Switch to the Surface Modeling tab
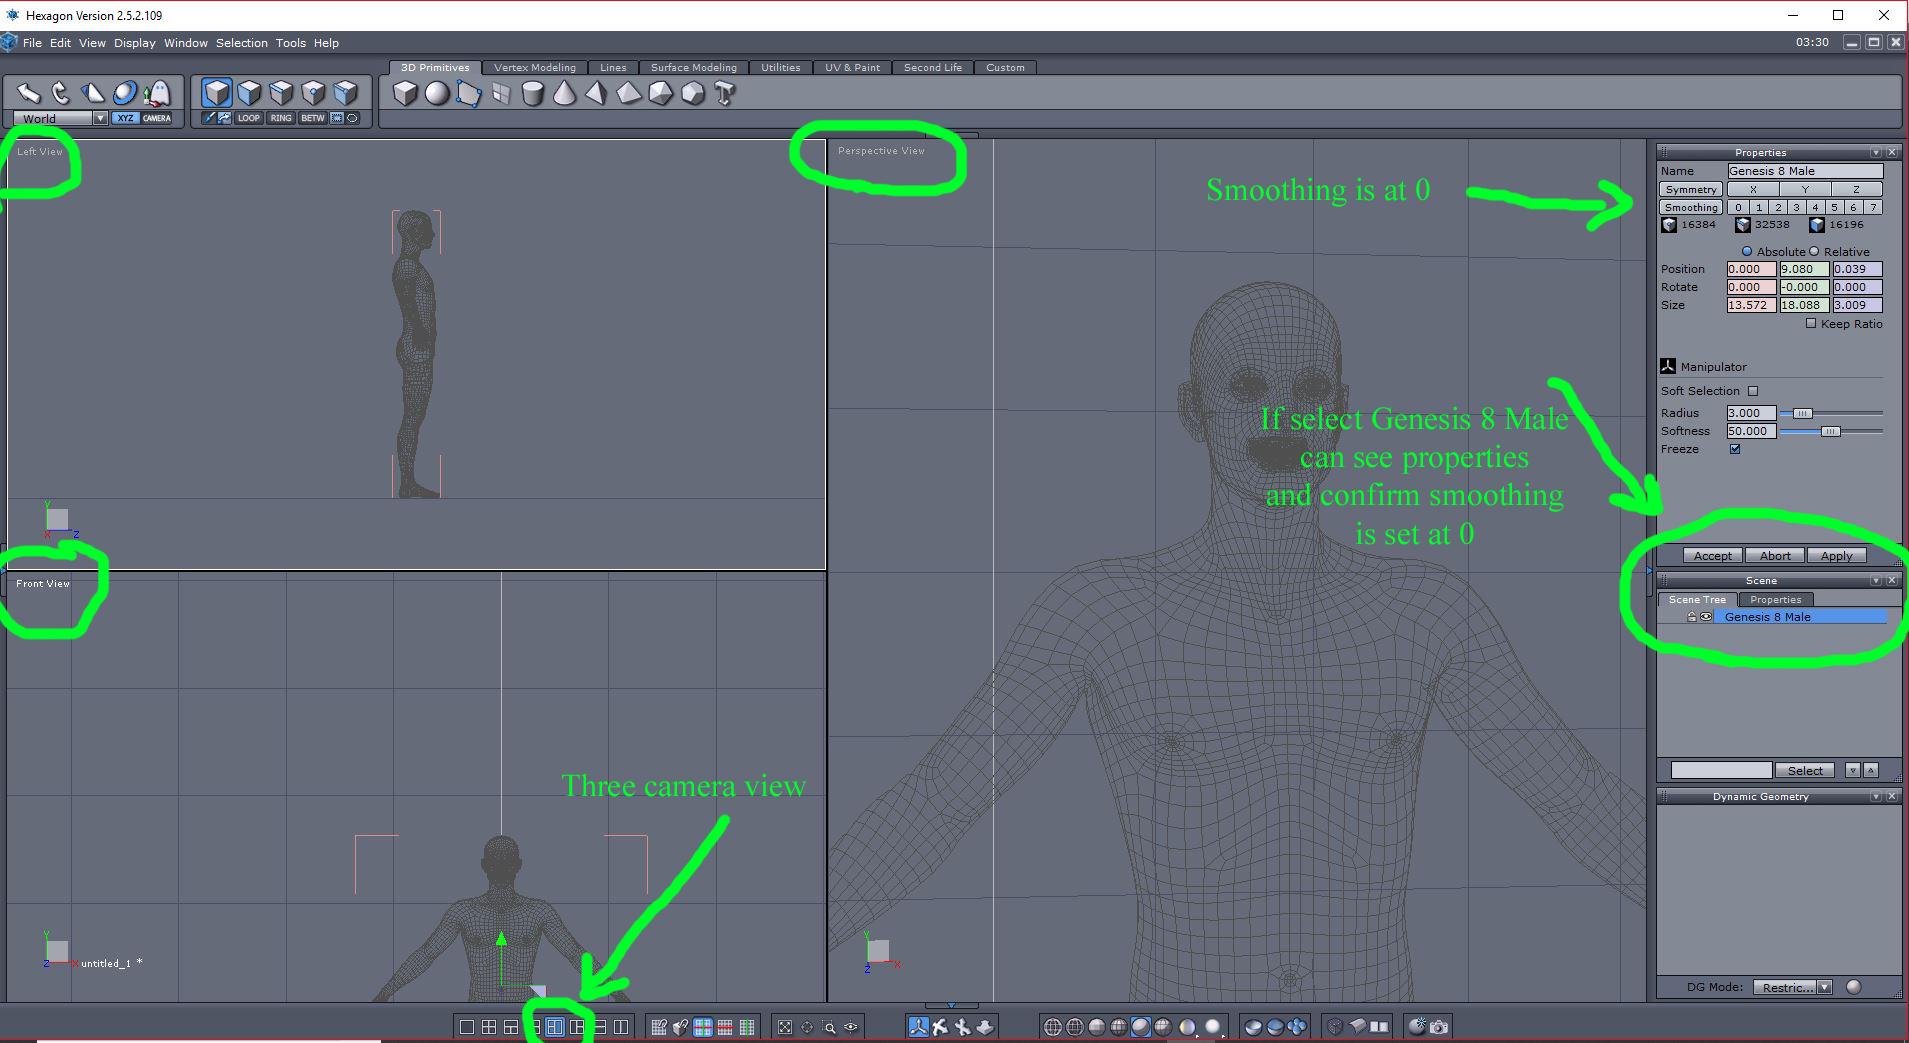Screen dimensions: 1909x1043 pyautogui.click(x=694, y=67)
